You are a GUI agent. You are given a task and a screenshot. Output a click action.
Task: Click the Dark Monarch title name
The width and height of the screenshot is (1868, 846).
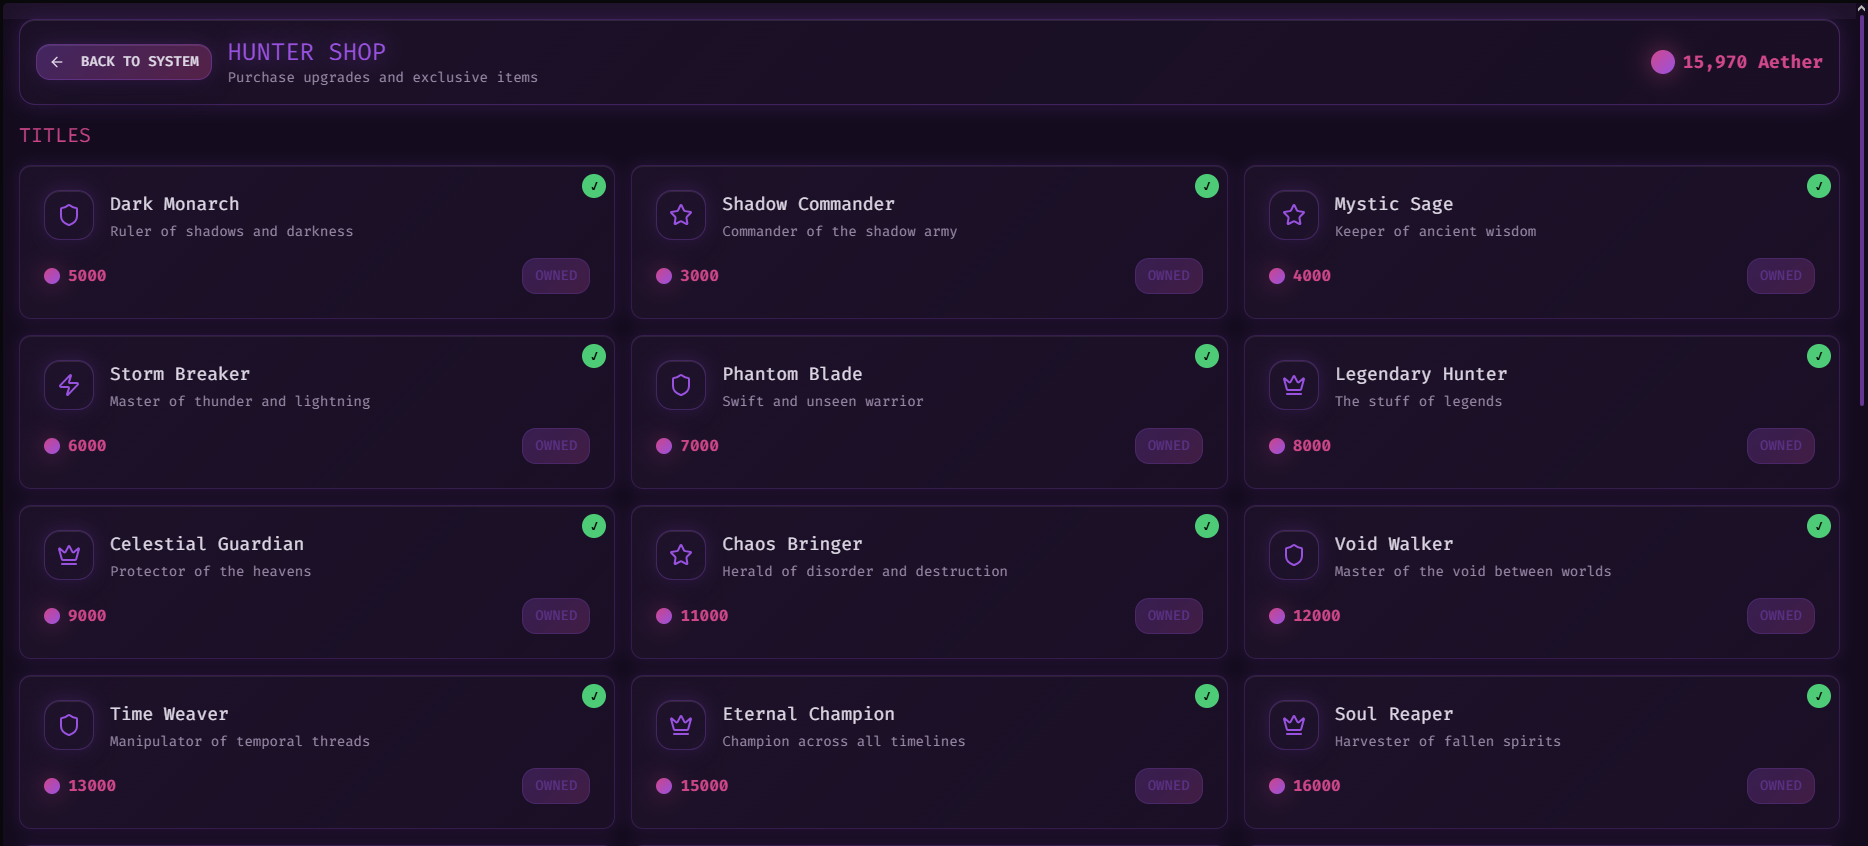coord(175,204)
